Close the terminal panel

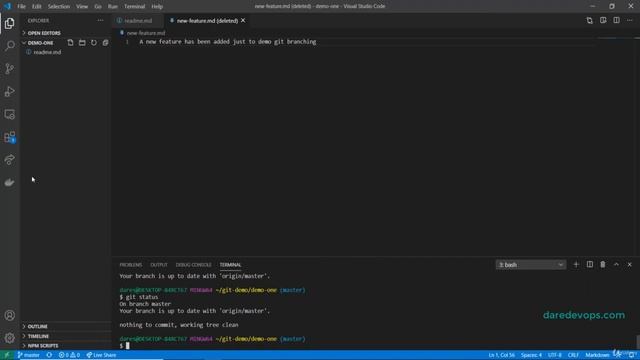point(630,264)
